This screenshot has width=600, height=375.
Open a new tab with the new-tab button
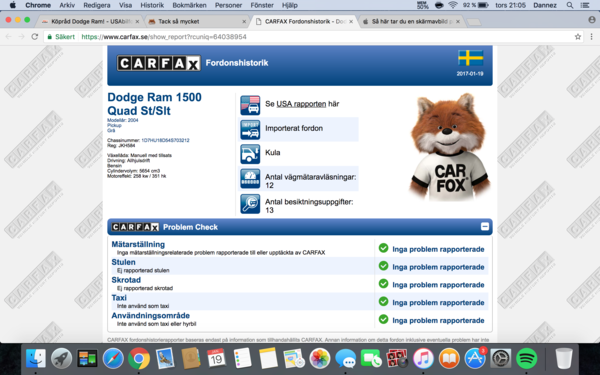474,22
